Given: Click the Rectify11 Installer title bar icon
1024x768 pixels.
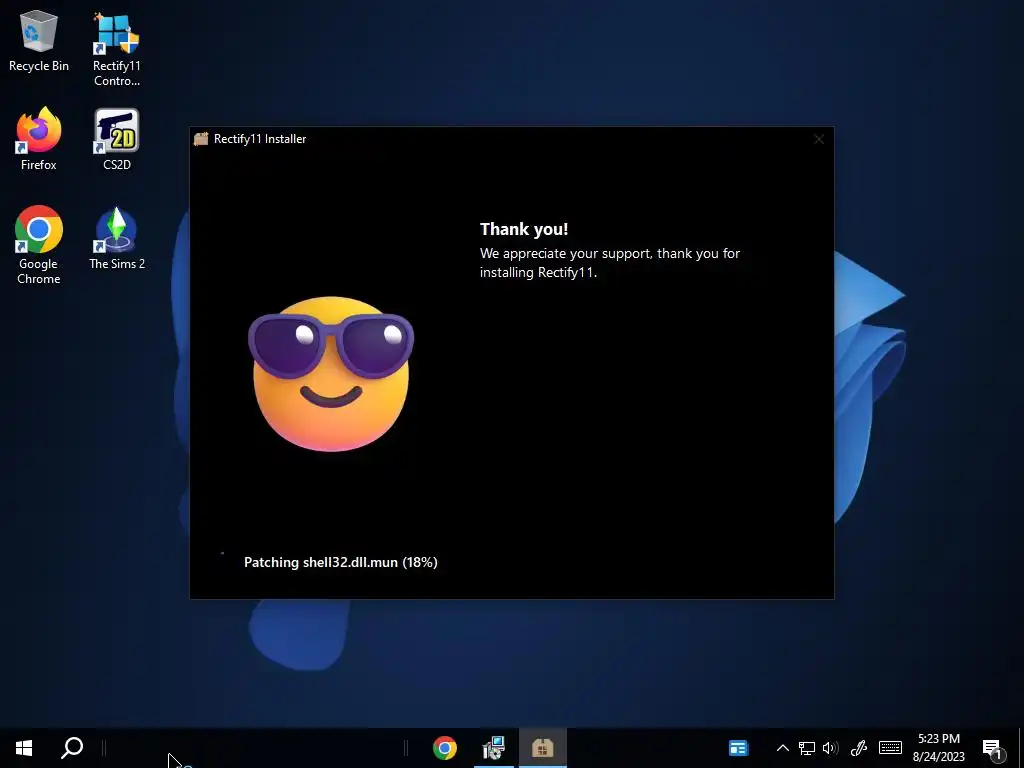Looking at the screenshot, I should pyautogui.click(x=201, y=138).
